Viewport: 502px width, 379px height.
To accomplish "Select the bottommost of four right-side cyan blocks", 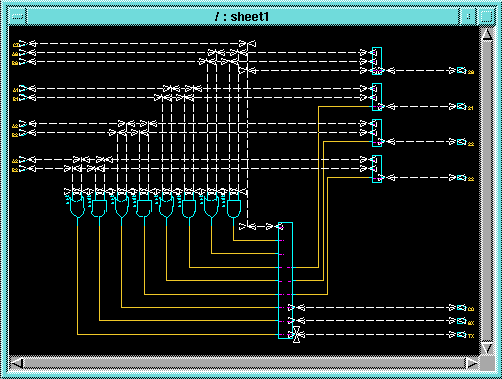I will pyautogui.click(x=377, y=169).
